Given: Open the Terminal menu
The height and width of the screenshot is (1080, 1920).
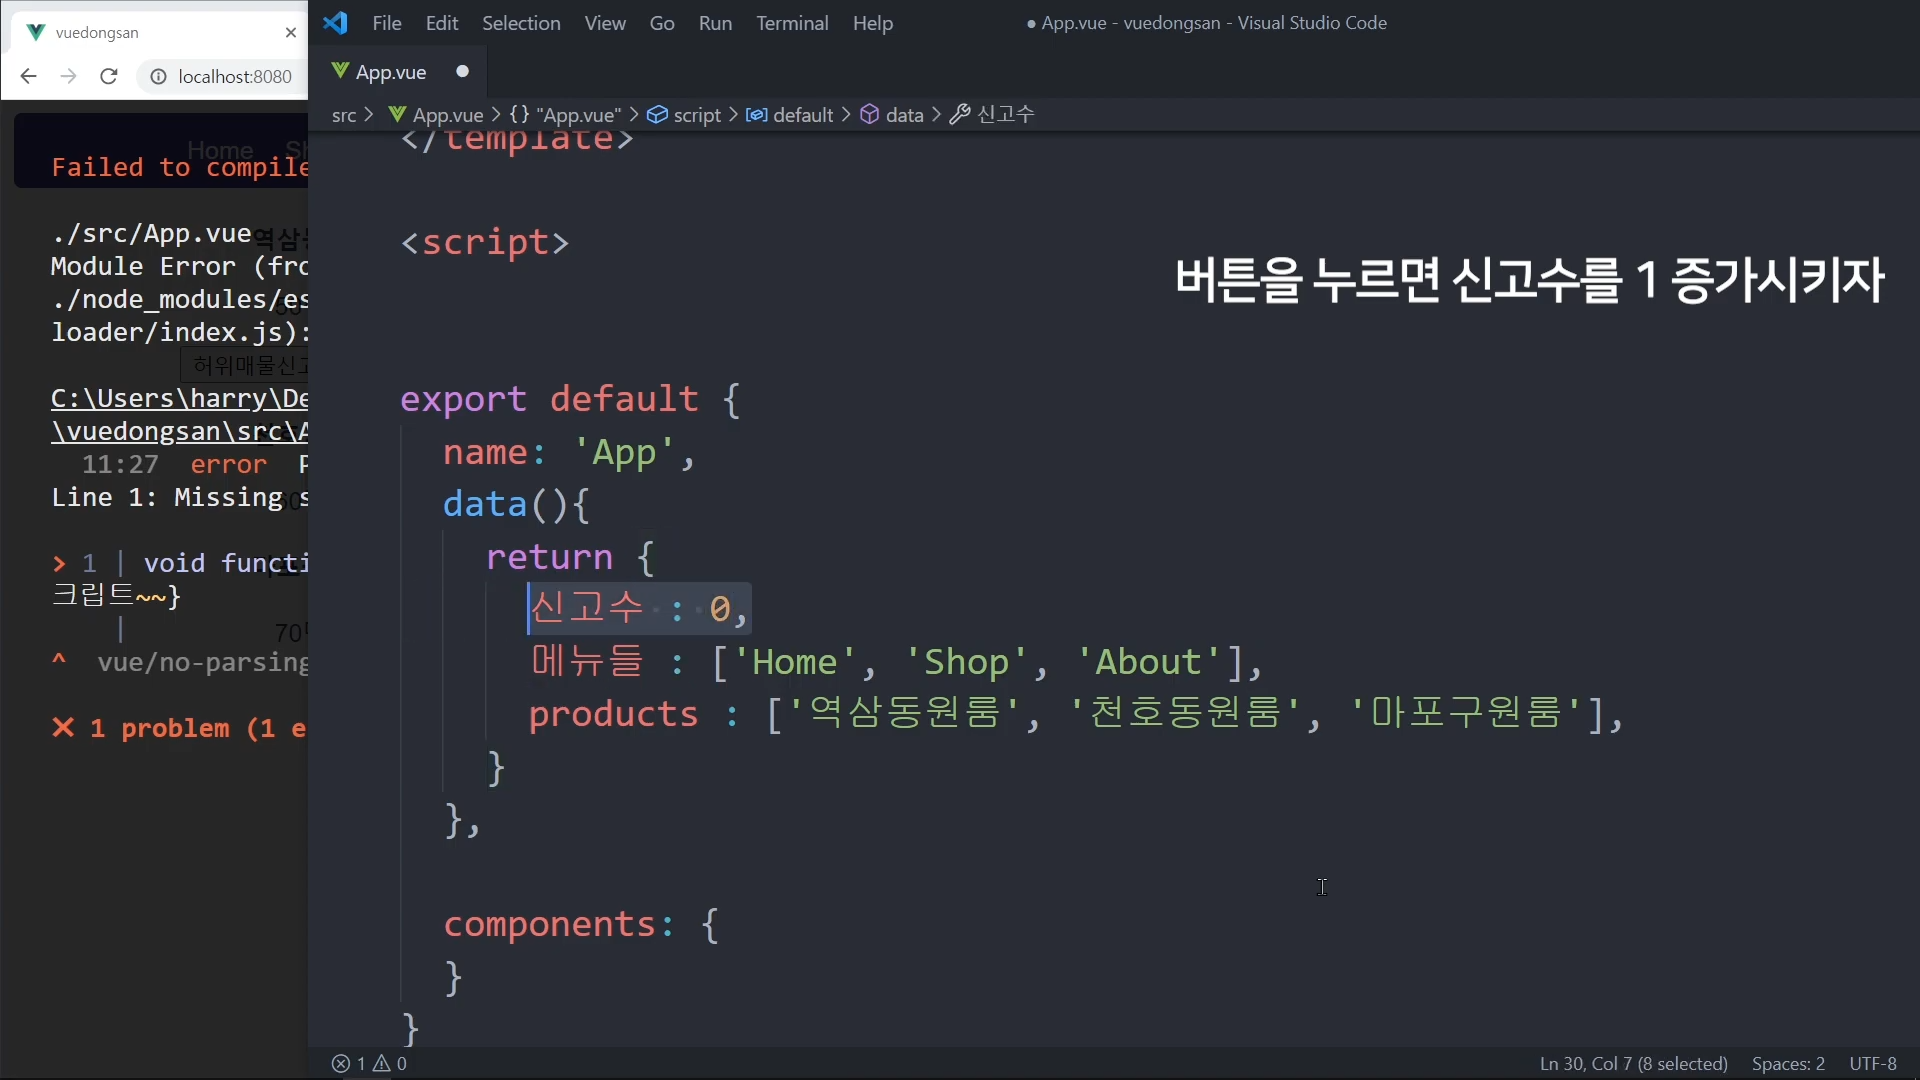Looking at the screenshot, I should point(791,23).
